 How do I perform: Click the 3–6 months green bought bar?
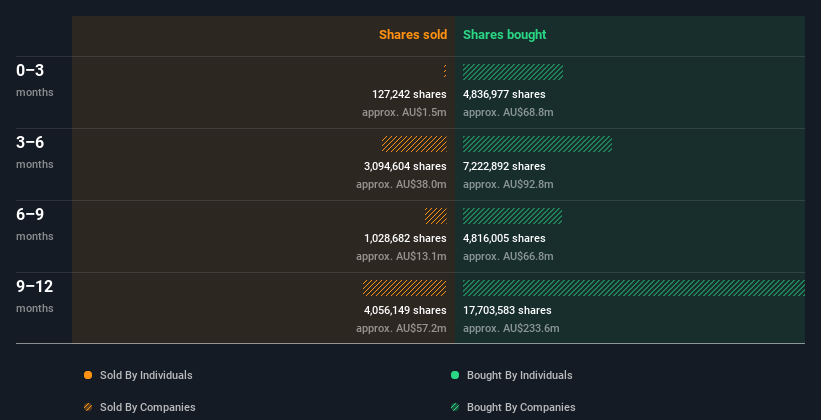pyautogui.click(x=537, y=144)
